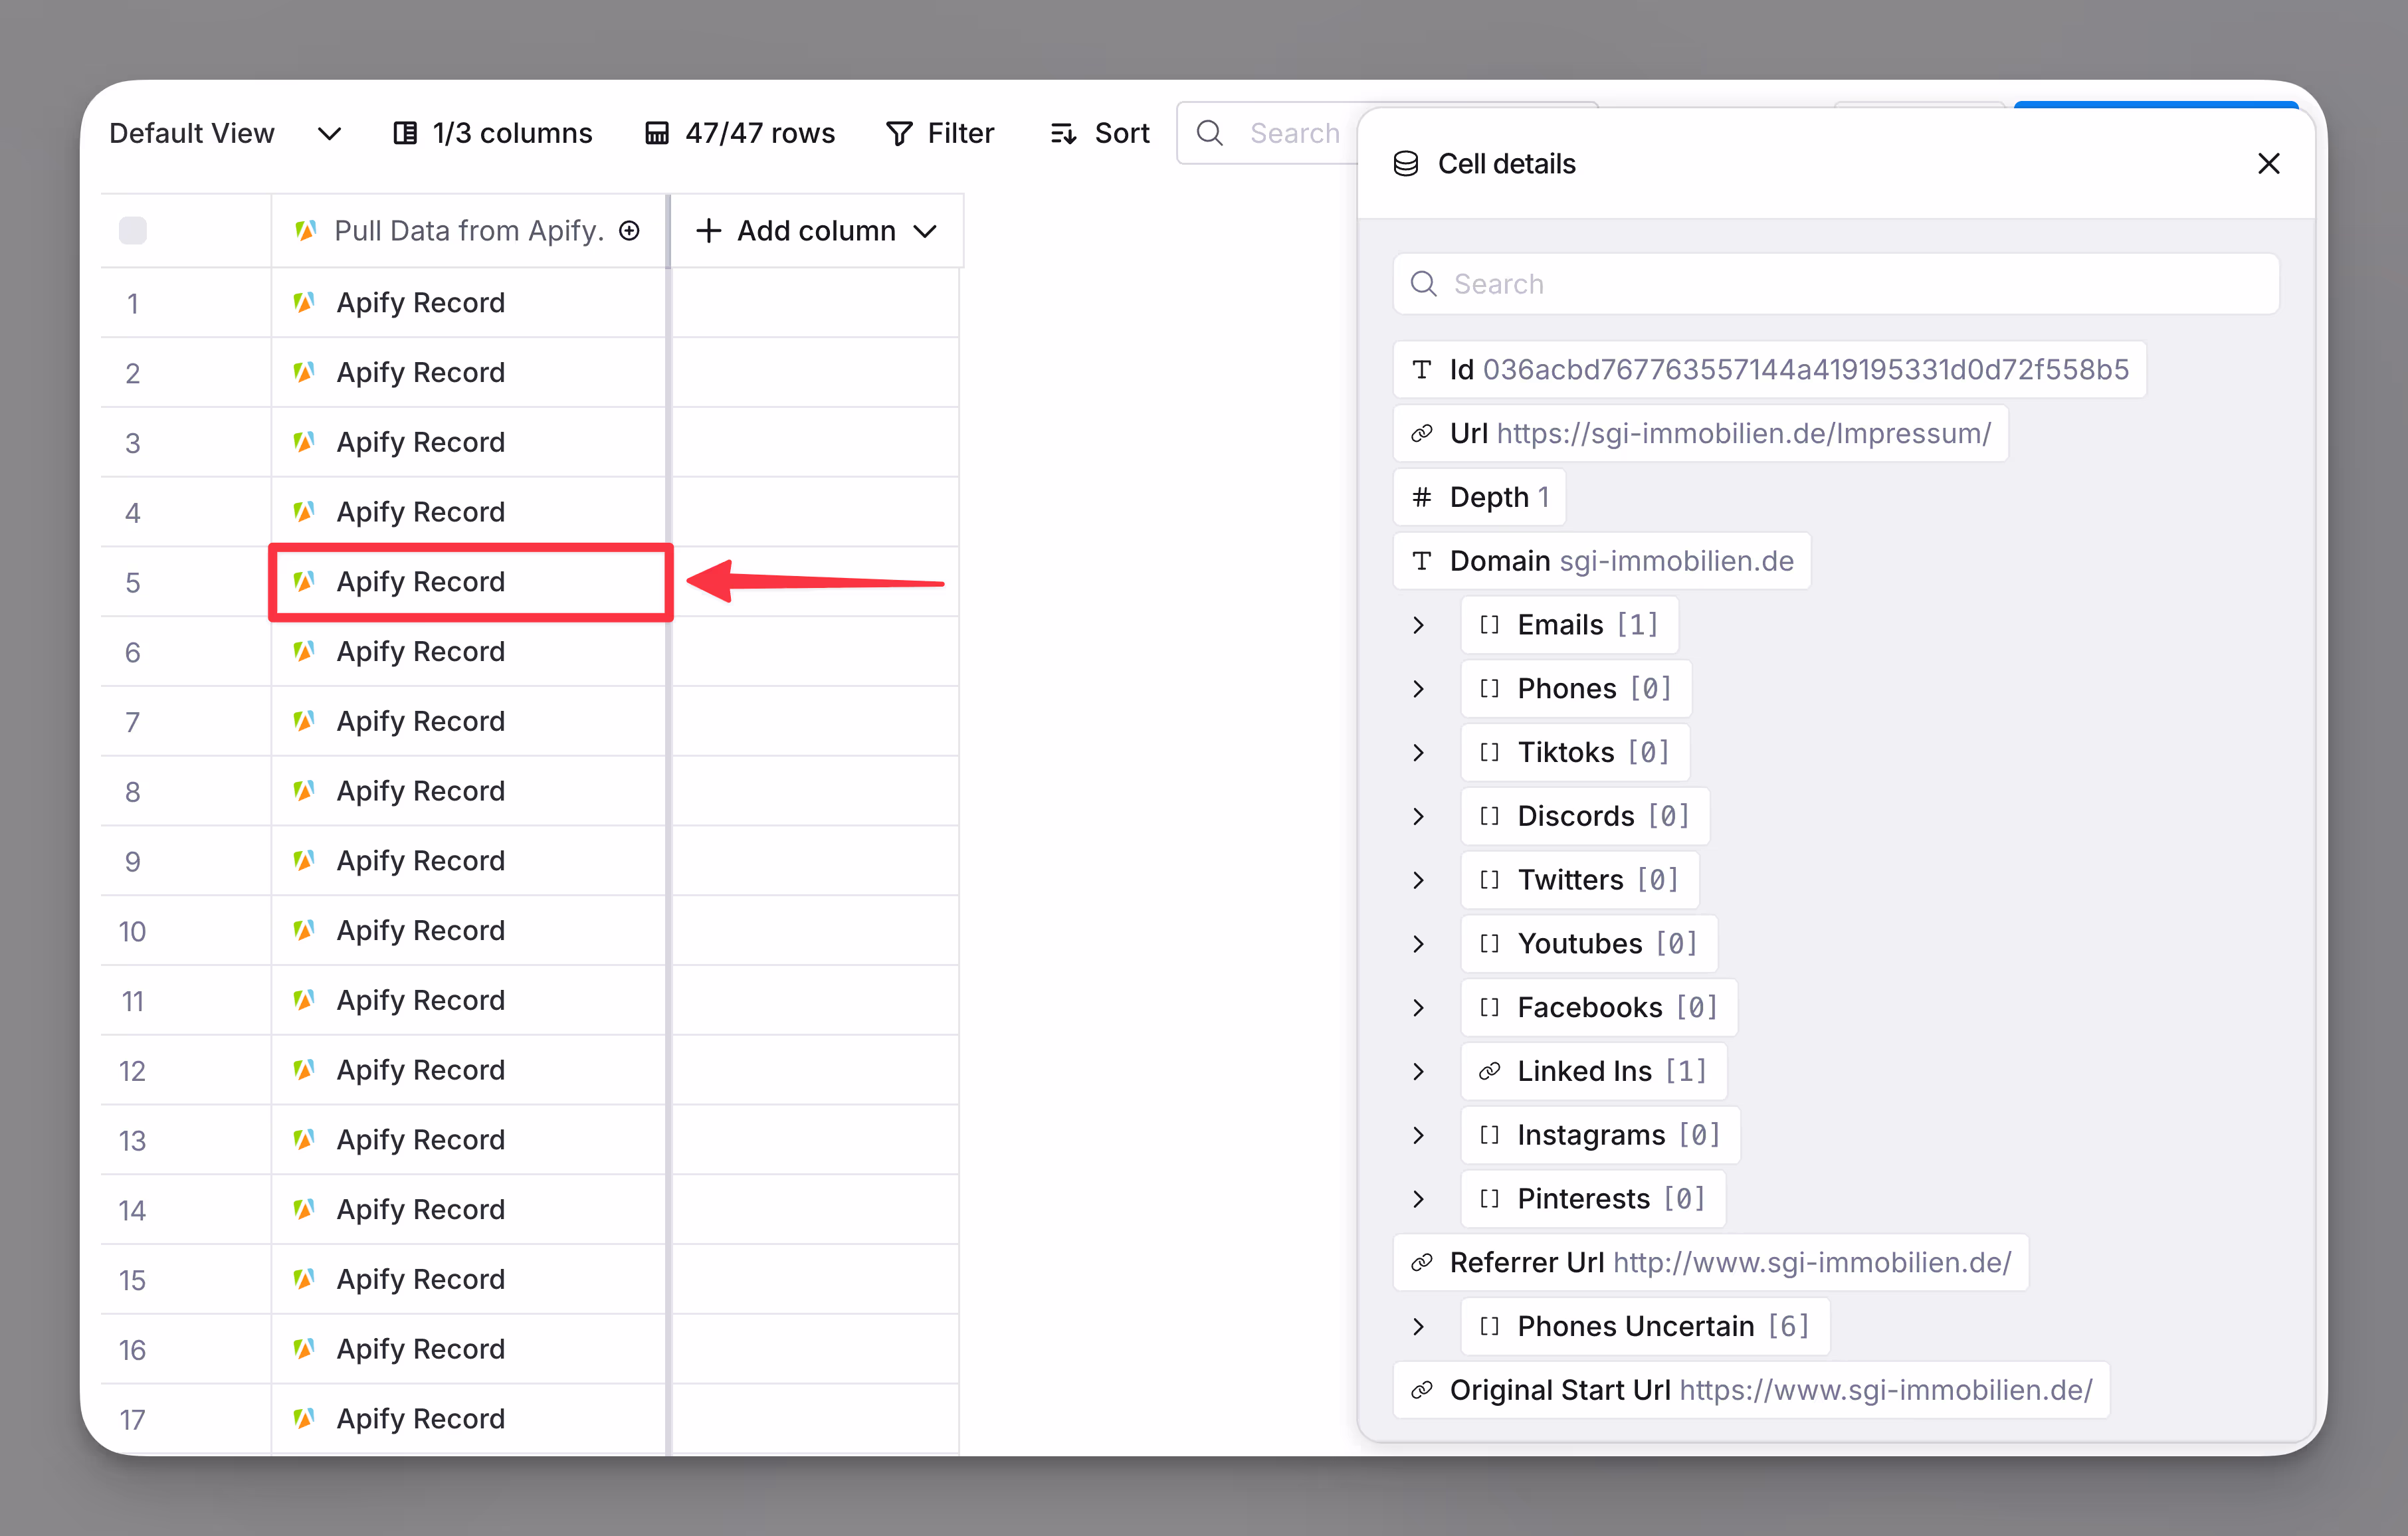Click the columns icon beside 1/3 columns
Screen dimensions: 2408x1536
[x=405, y=133]
